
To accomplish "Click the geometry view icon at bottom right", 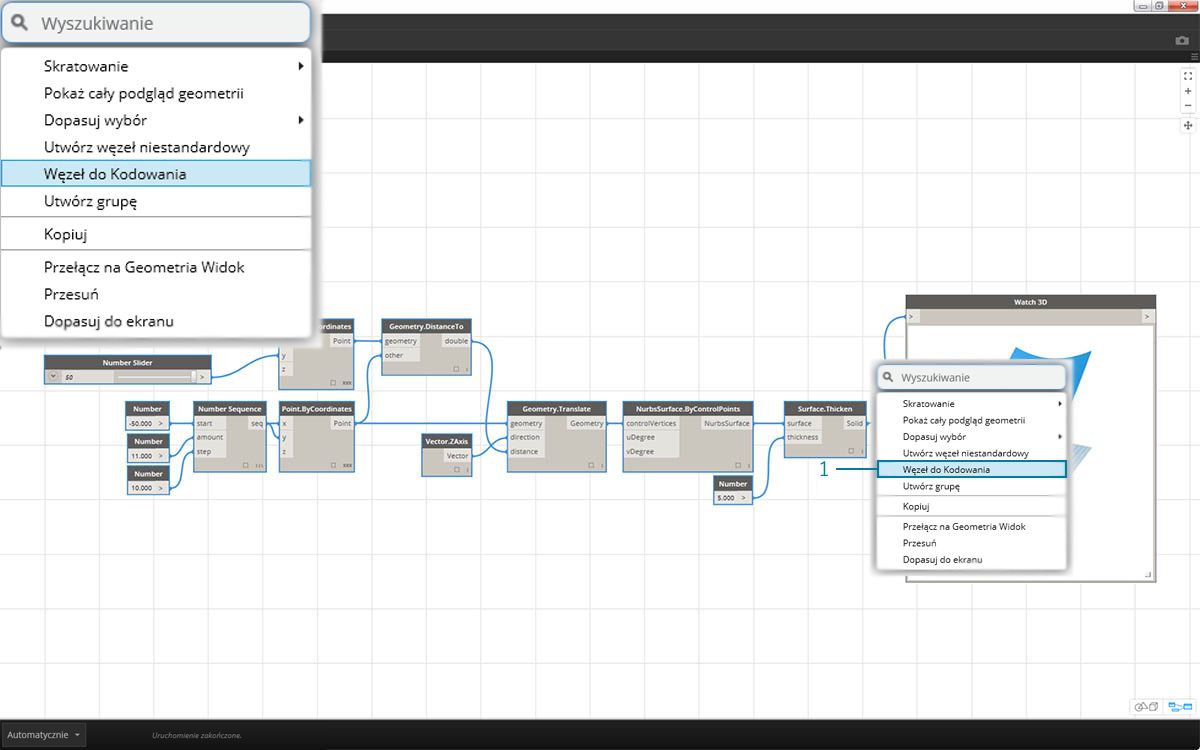I will click(1146, 707).
